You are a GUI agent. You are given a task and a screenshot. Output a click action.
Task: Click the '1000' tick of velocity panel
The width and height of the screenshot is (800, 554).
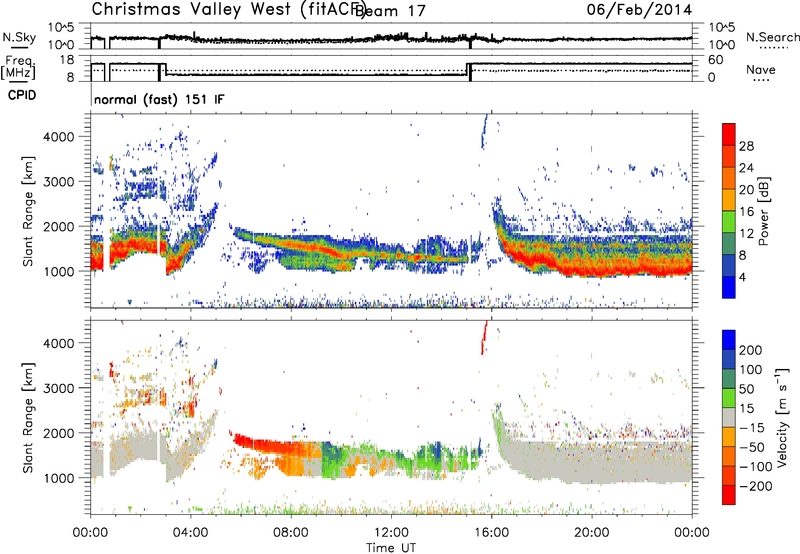click(58, 477)
